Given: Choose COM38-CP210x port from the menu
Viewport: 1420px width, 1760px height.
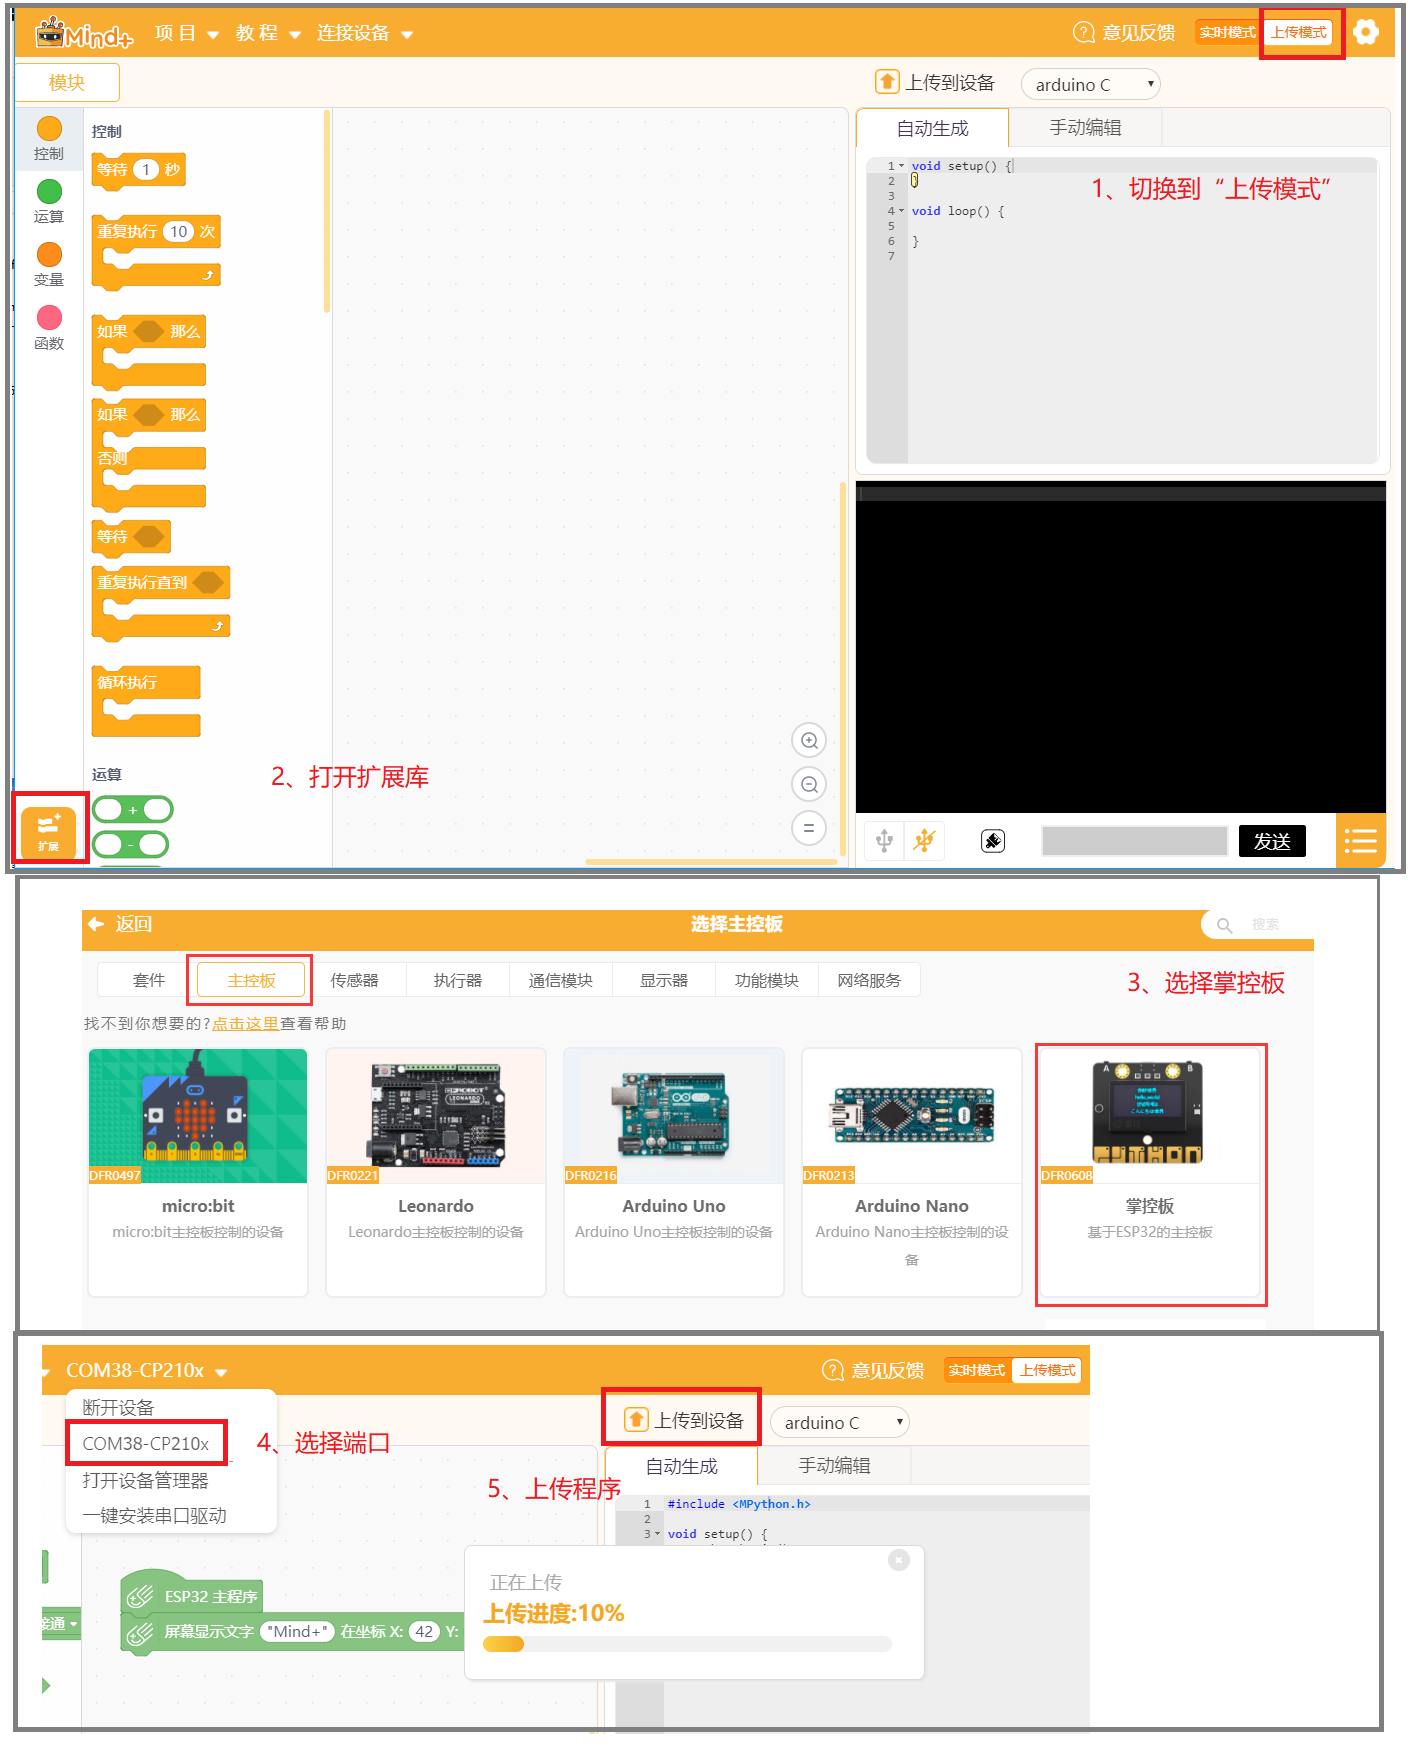Looking at the screenshot, I should 147,1443.
